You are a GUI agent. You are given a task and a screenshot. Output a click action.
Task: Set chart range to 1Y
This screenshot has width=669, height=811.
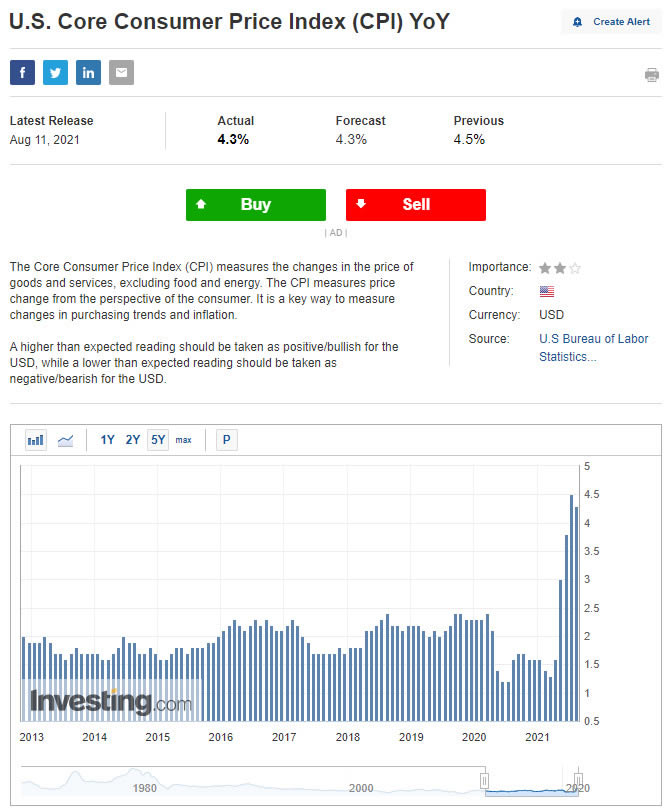(x=107, y=440)
